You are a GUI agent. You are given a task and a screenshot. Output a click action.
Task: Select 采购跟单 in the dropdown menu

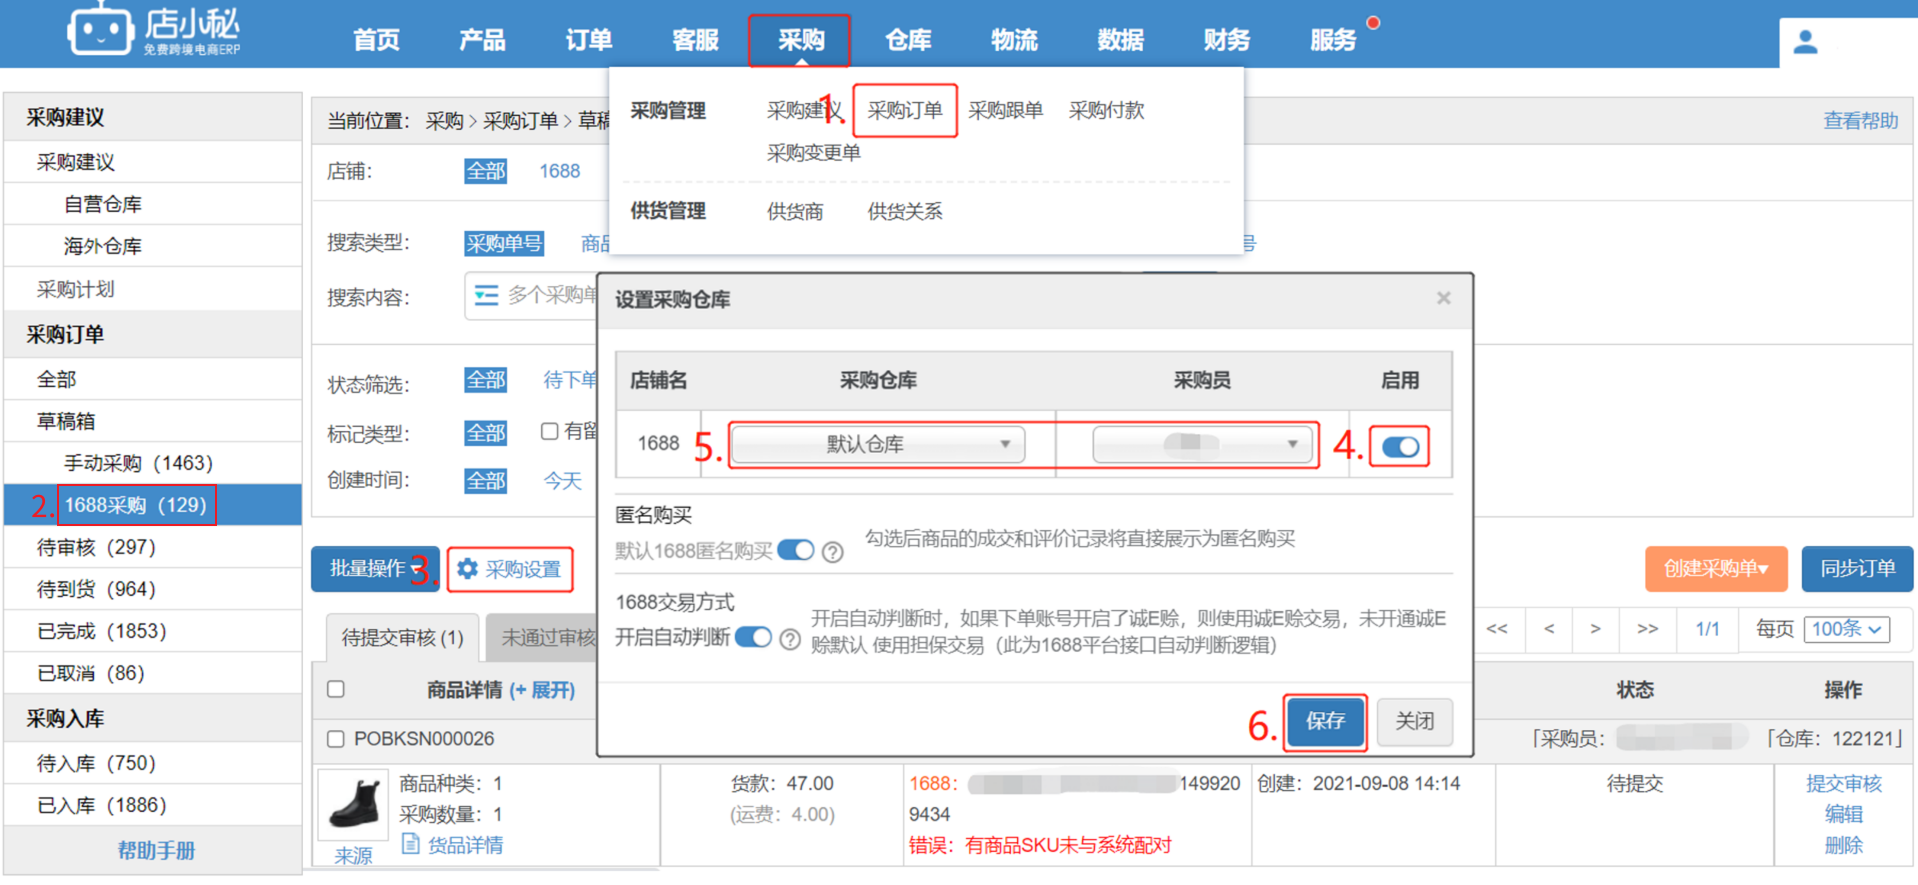point(1006,110)
